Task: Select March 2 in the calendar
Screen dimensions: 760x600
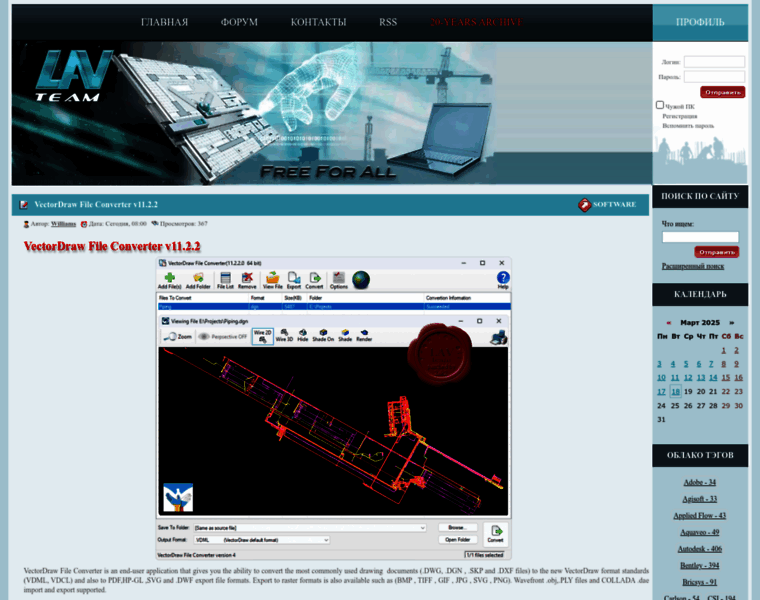Action: coord(736,350)
